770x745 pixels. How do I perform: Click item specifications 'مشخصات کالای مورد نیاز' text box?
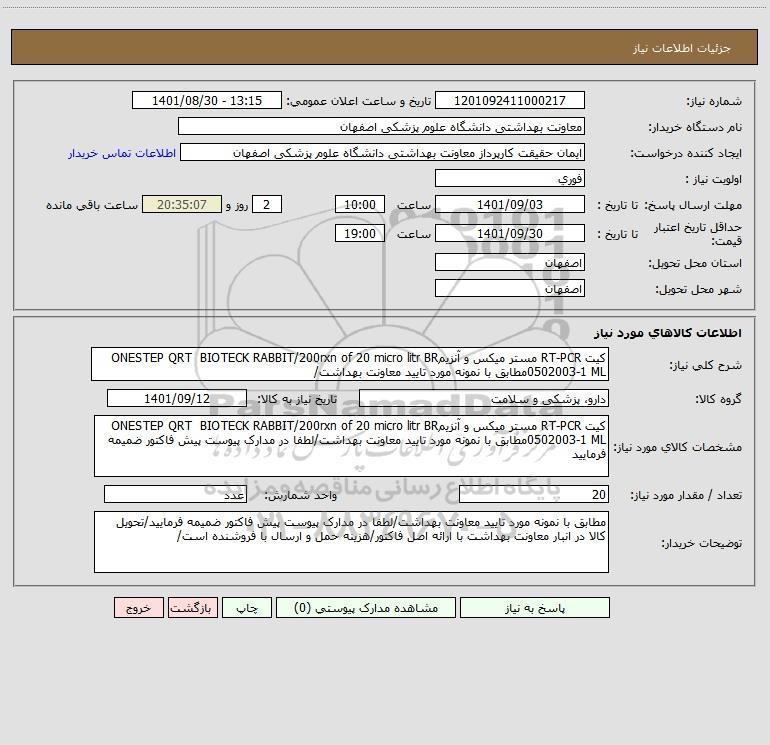(351, 446)
